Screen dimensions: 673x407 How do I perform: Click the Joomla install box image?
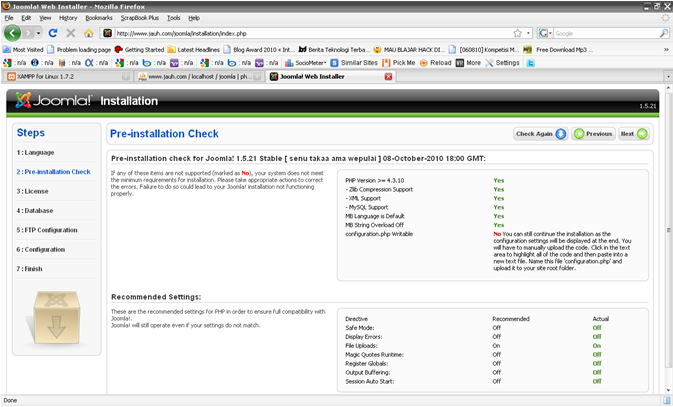point(57,318)
